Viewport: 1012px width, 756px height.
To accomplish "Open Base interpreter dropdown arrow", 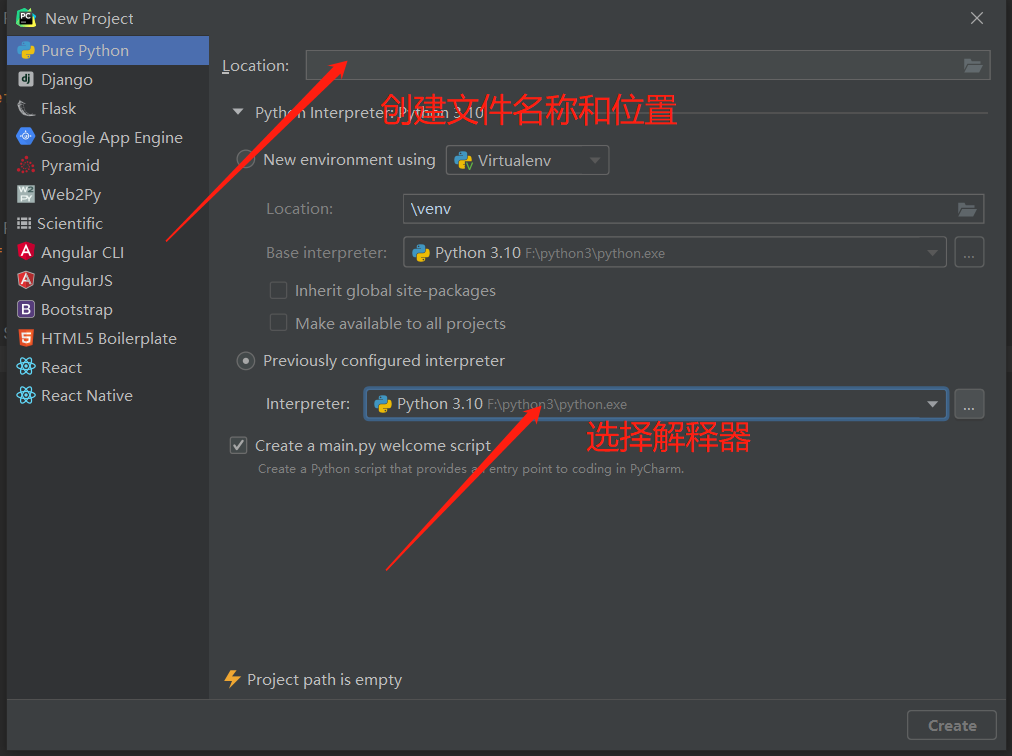I will tap(932, 252).
